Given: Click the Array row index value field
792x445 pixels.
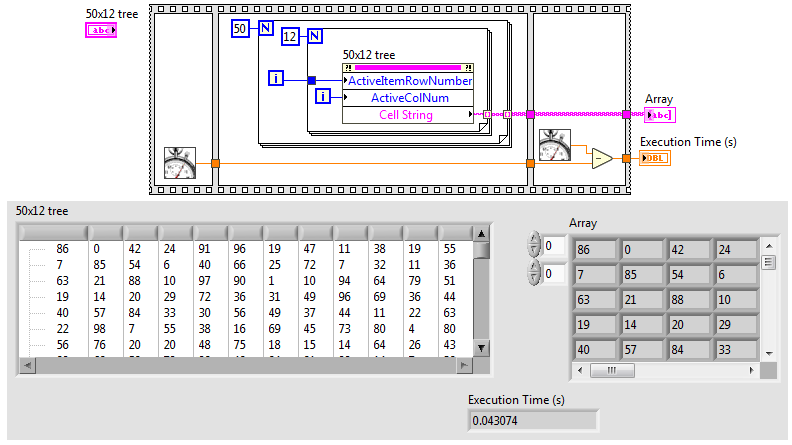Looking at the screenshot, I should pyautogui.click(x=553, y=246).
